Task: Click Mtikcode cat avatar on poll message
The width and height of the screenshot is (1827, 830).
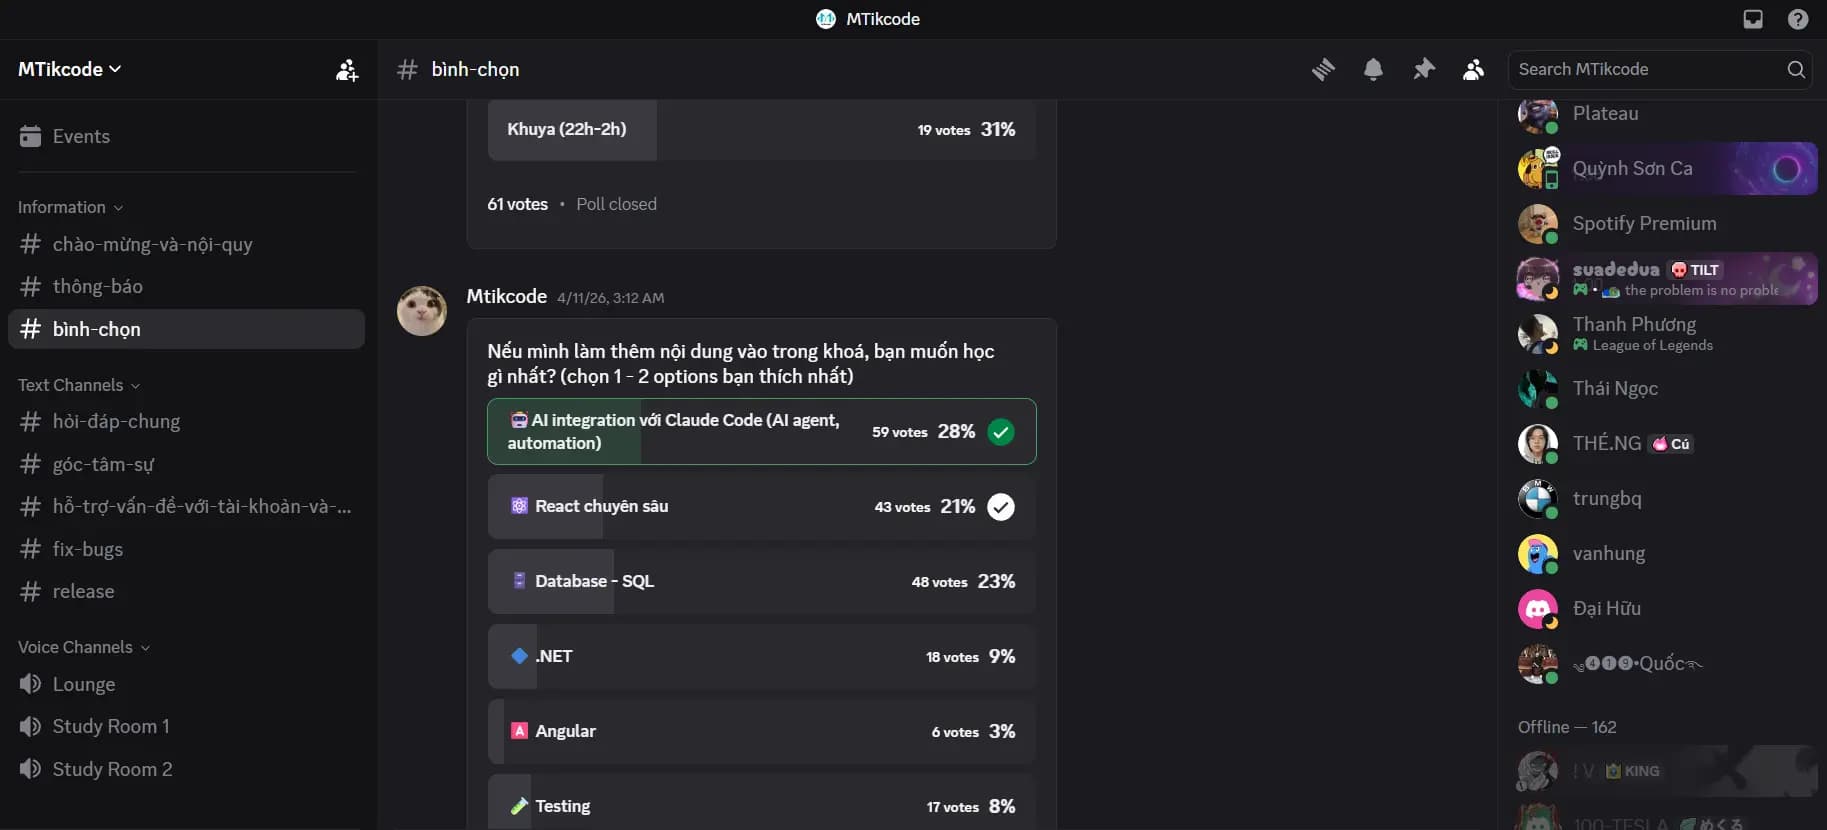Action: 422,310
